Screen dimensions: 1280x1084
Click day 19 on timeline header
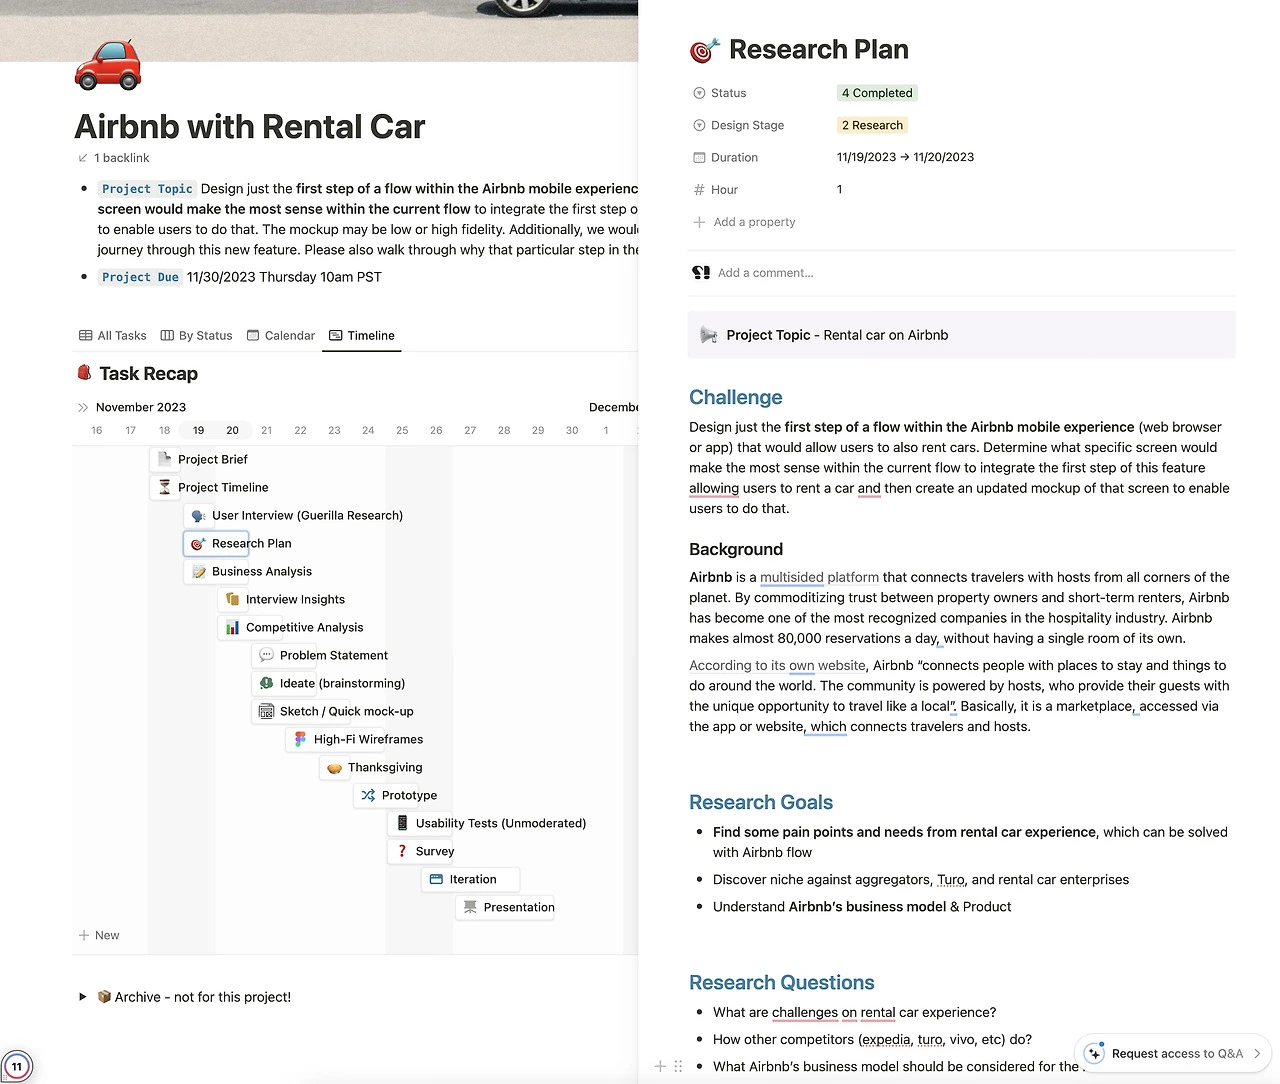[199, 430]
